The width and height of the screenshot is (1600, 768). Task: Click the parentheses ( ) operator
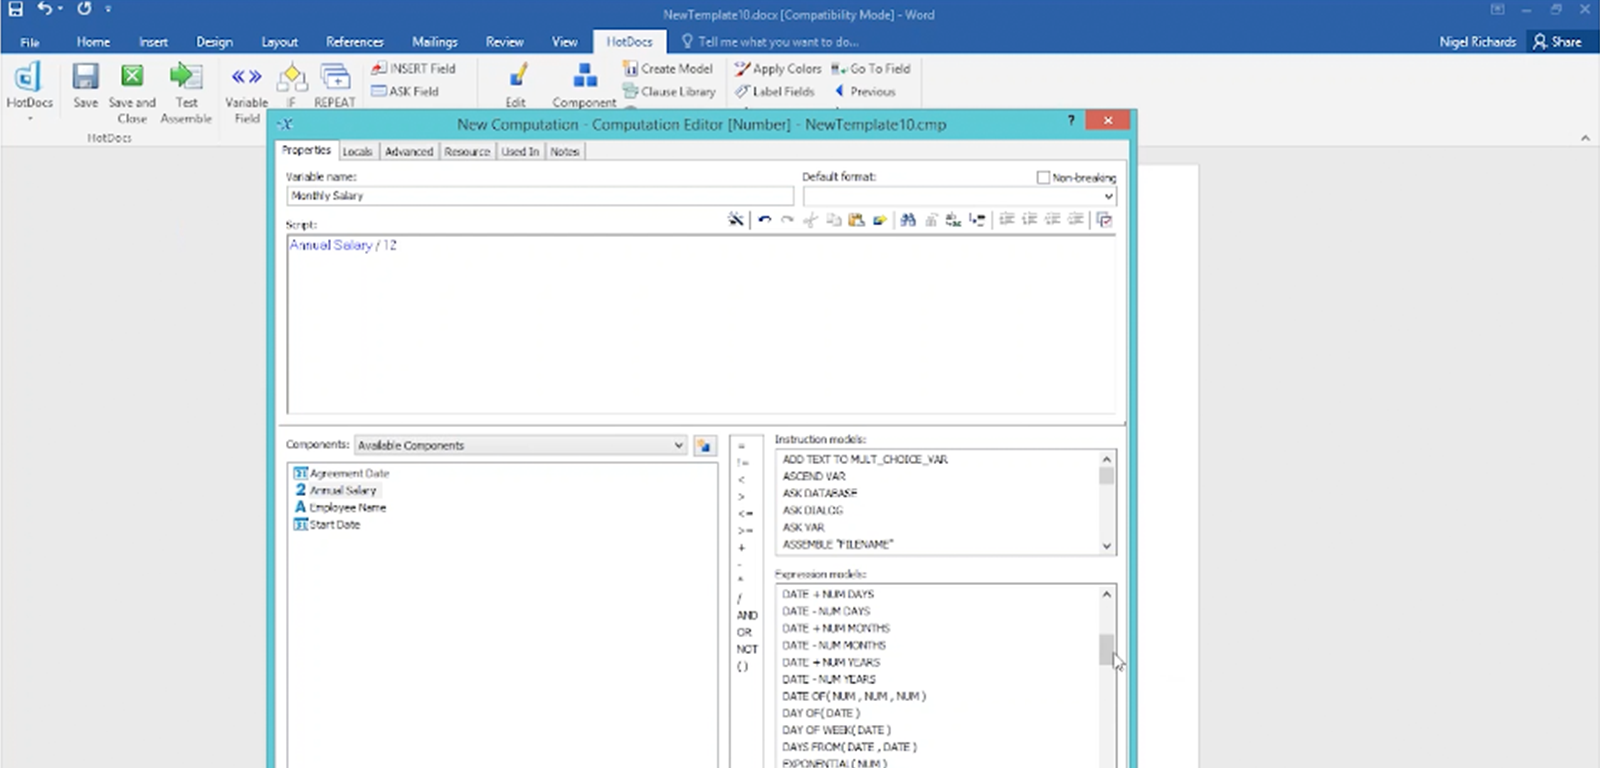point(742,667)
